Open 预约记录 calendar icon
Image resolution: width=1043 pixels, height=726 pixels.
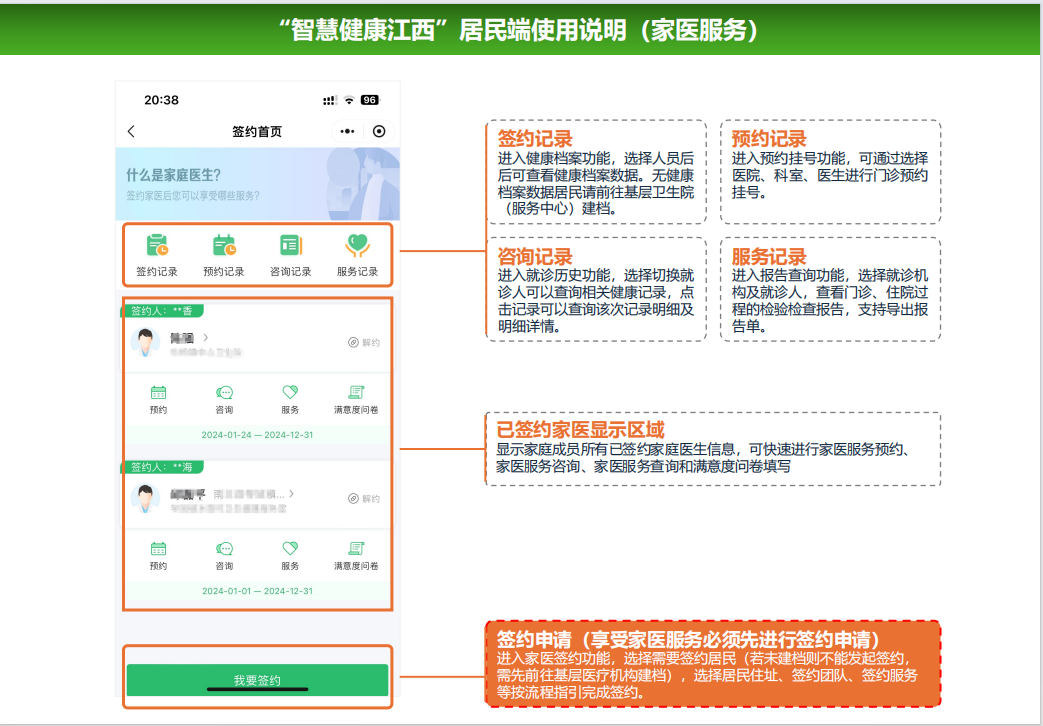224,246
